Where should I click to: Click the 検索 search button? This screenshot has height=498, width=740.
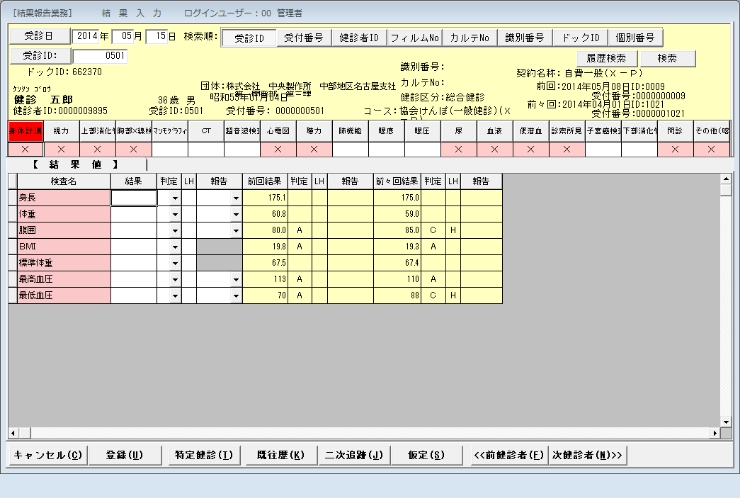[668, 59]
